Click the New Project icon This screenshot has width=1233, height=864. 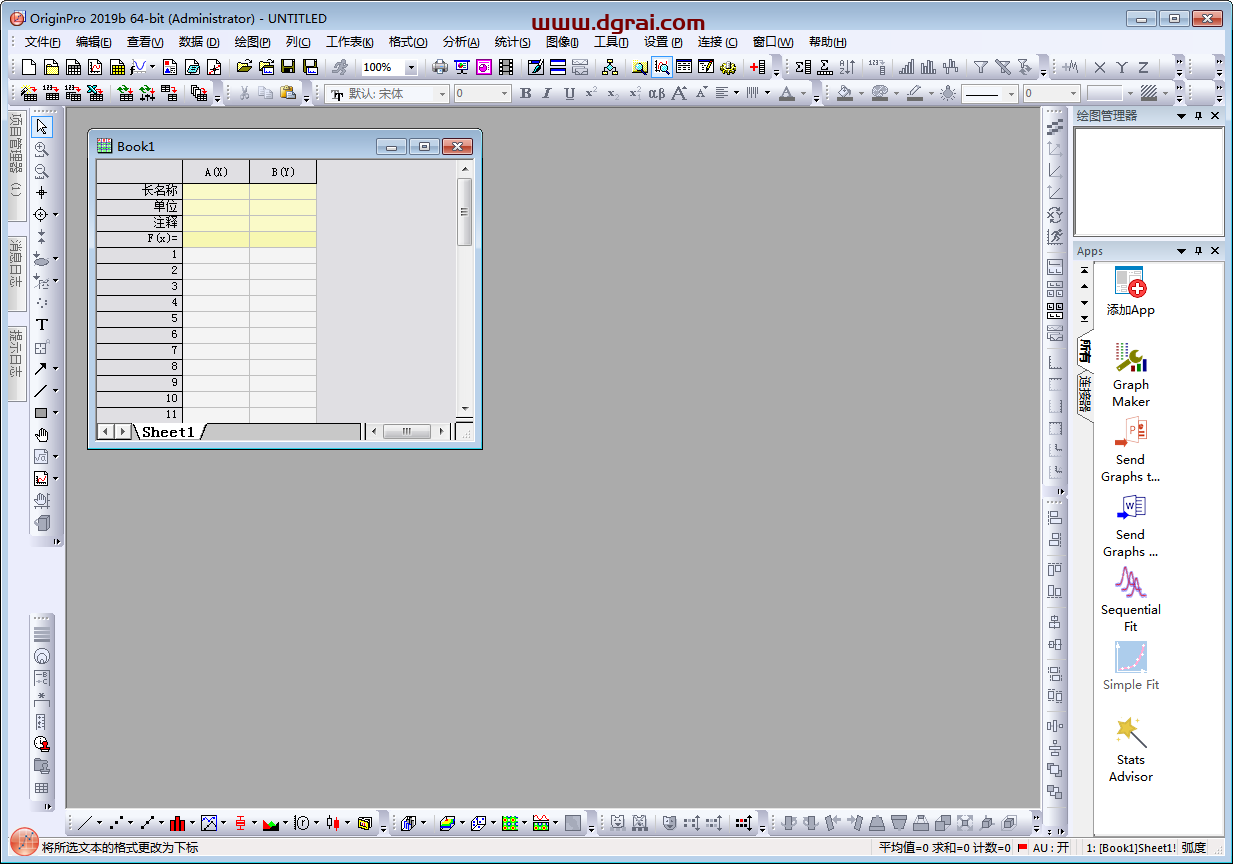29,67
